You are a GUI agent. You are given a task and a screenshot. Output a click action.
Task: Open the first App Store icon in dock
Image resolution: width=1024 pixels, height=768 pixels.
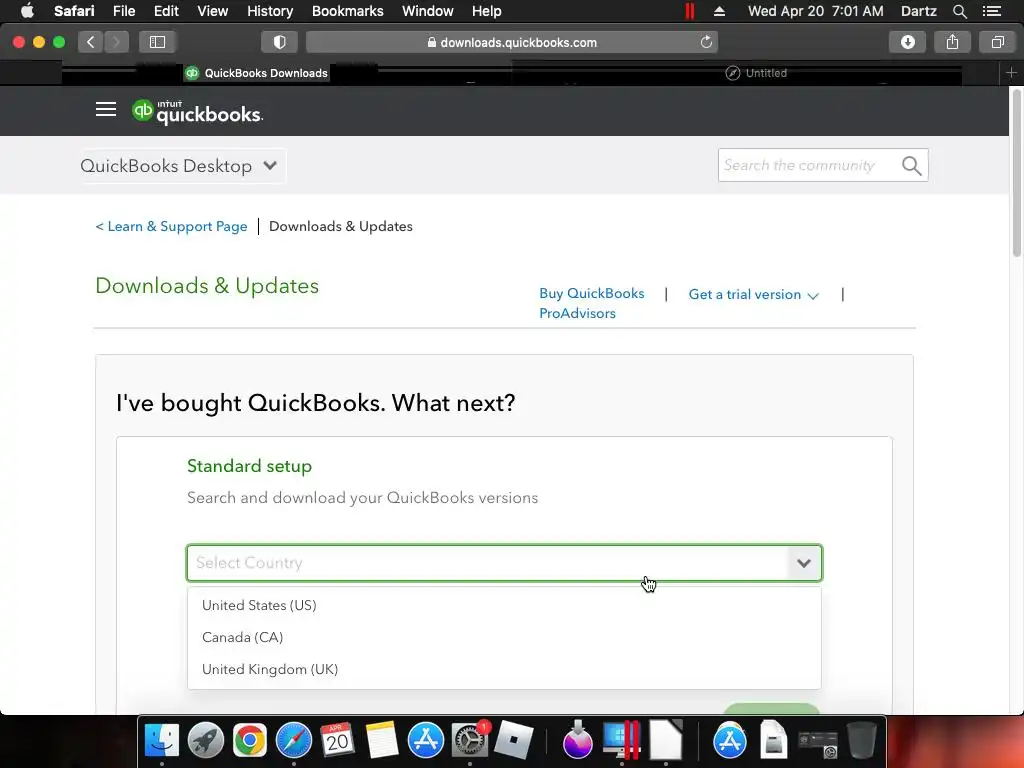(x=426, y=740)
